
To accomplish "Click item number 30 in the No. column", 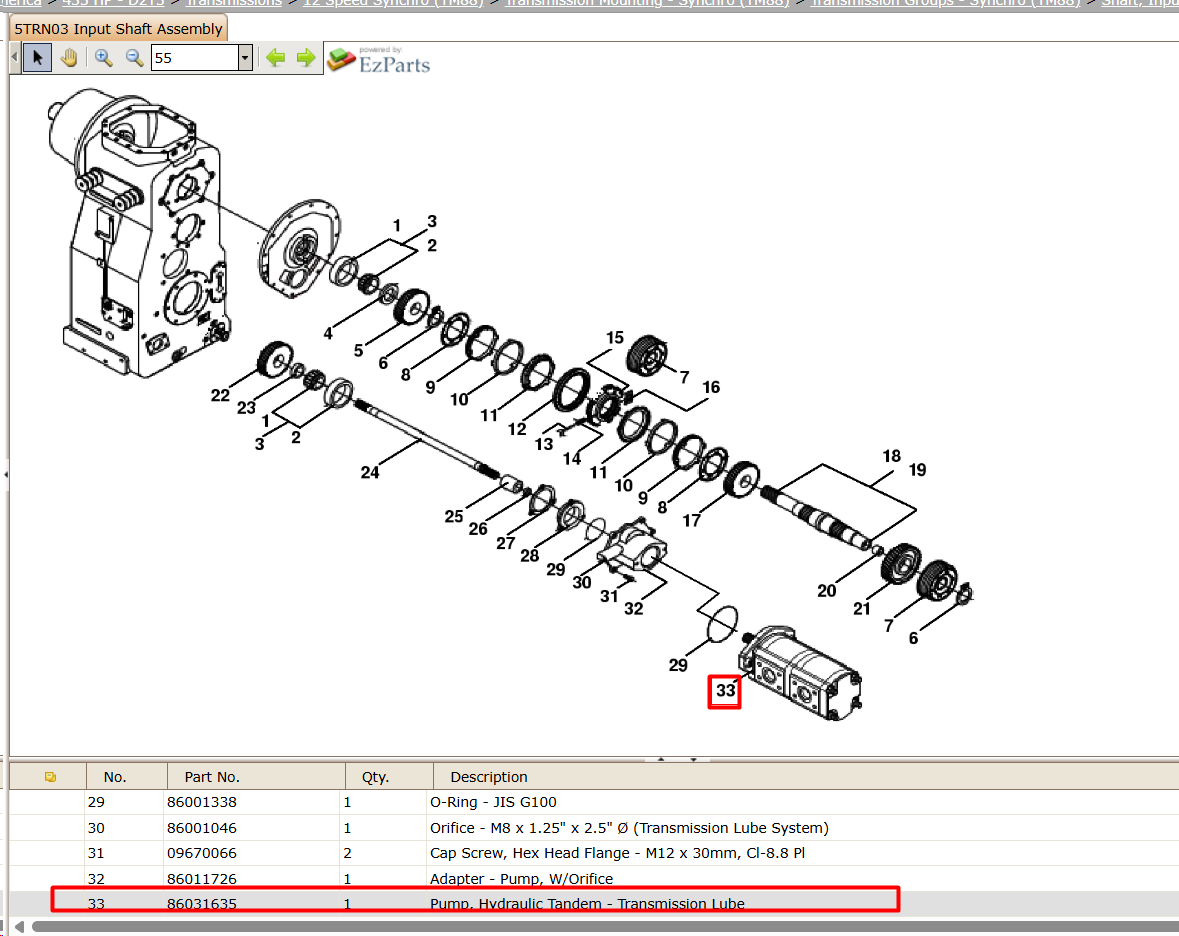I will click(96, 828).
